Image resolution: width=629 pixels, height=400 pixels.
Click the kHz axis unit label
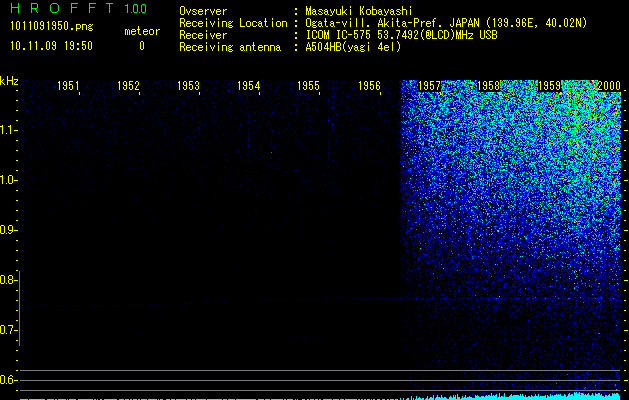(x=9, y=81)
